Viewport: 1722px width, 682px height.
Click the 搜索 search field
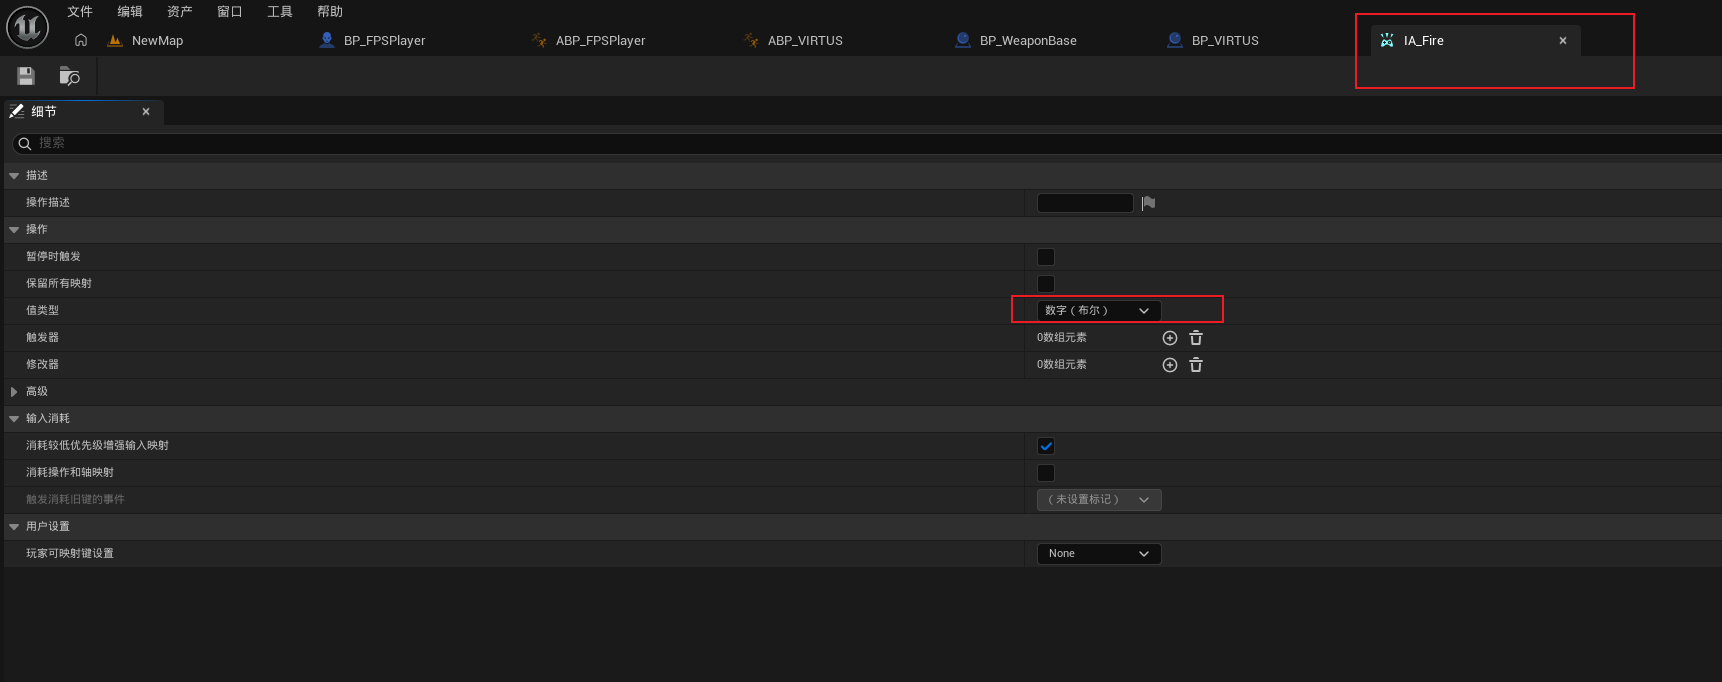tap(868, 144)
